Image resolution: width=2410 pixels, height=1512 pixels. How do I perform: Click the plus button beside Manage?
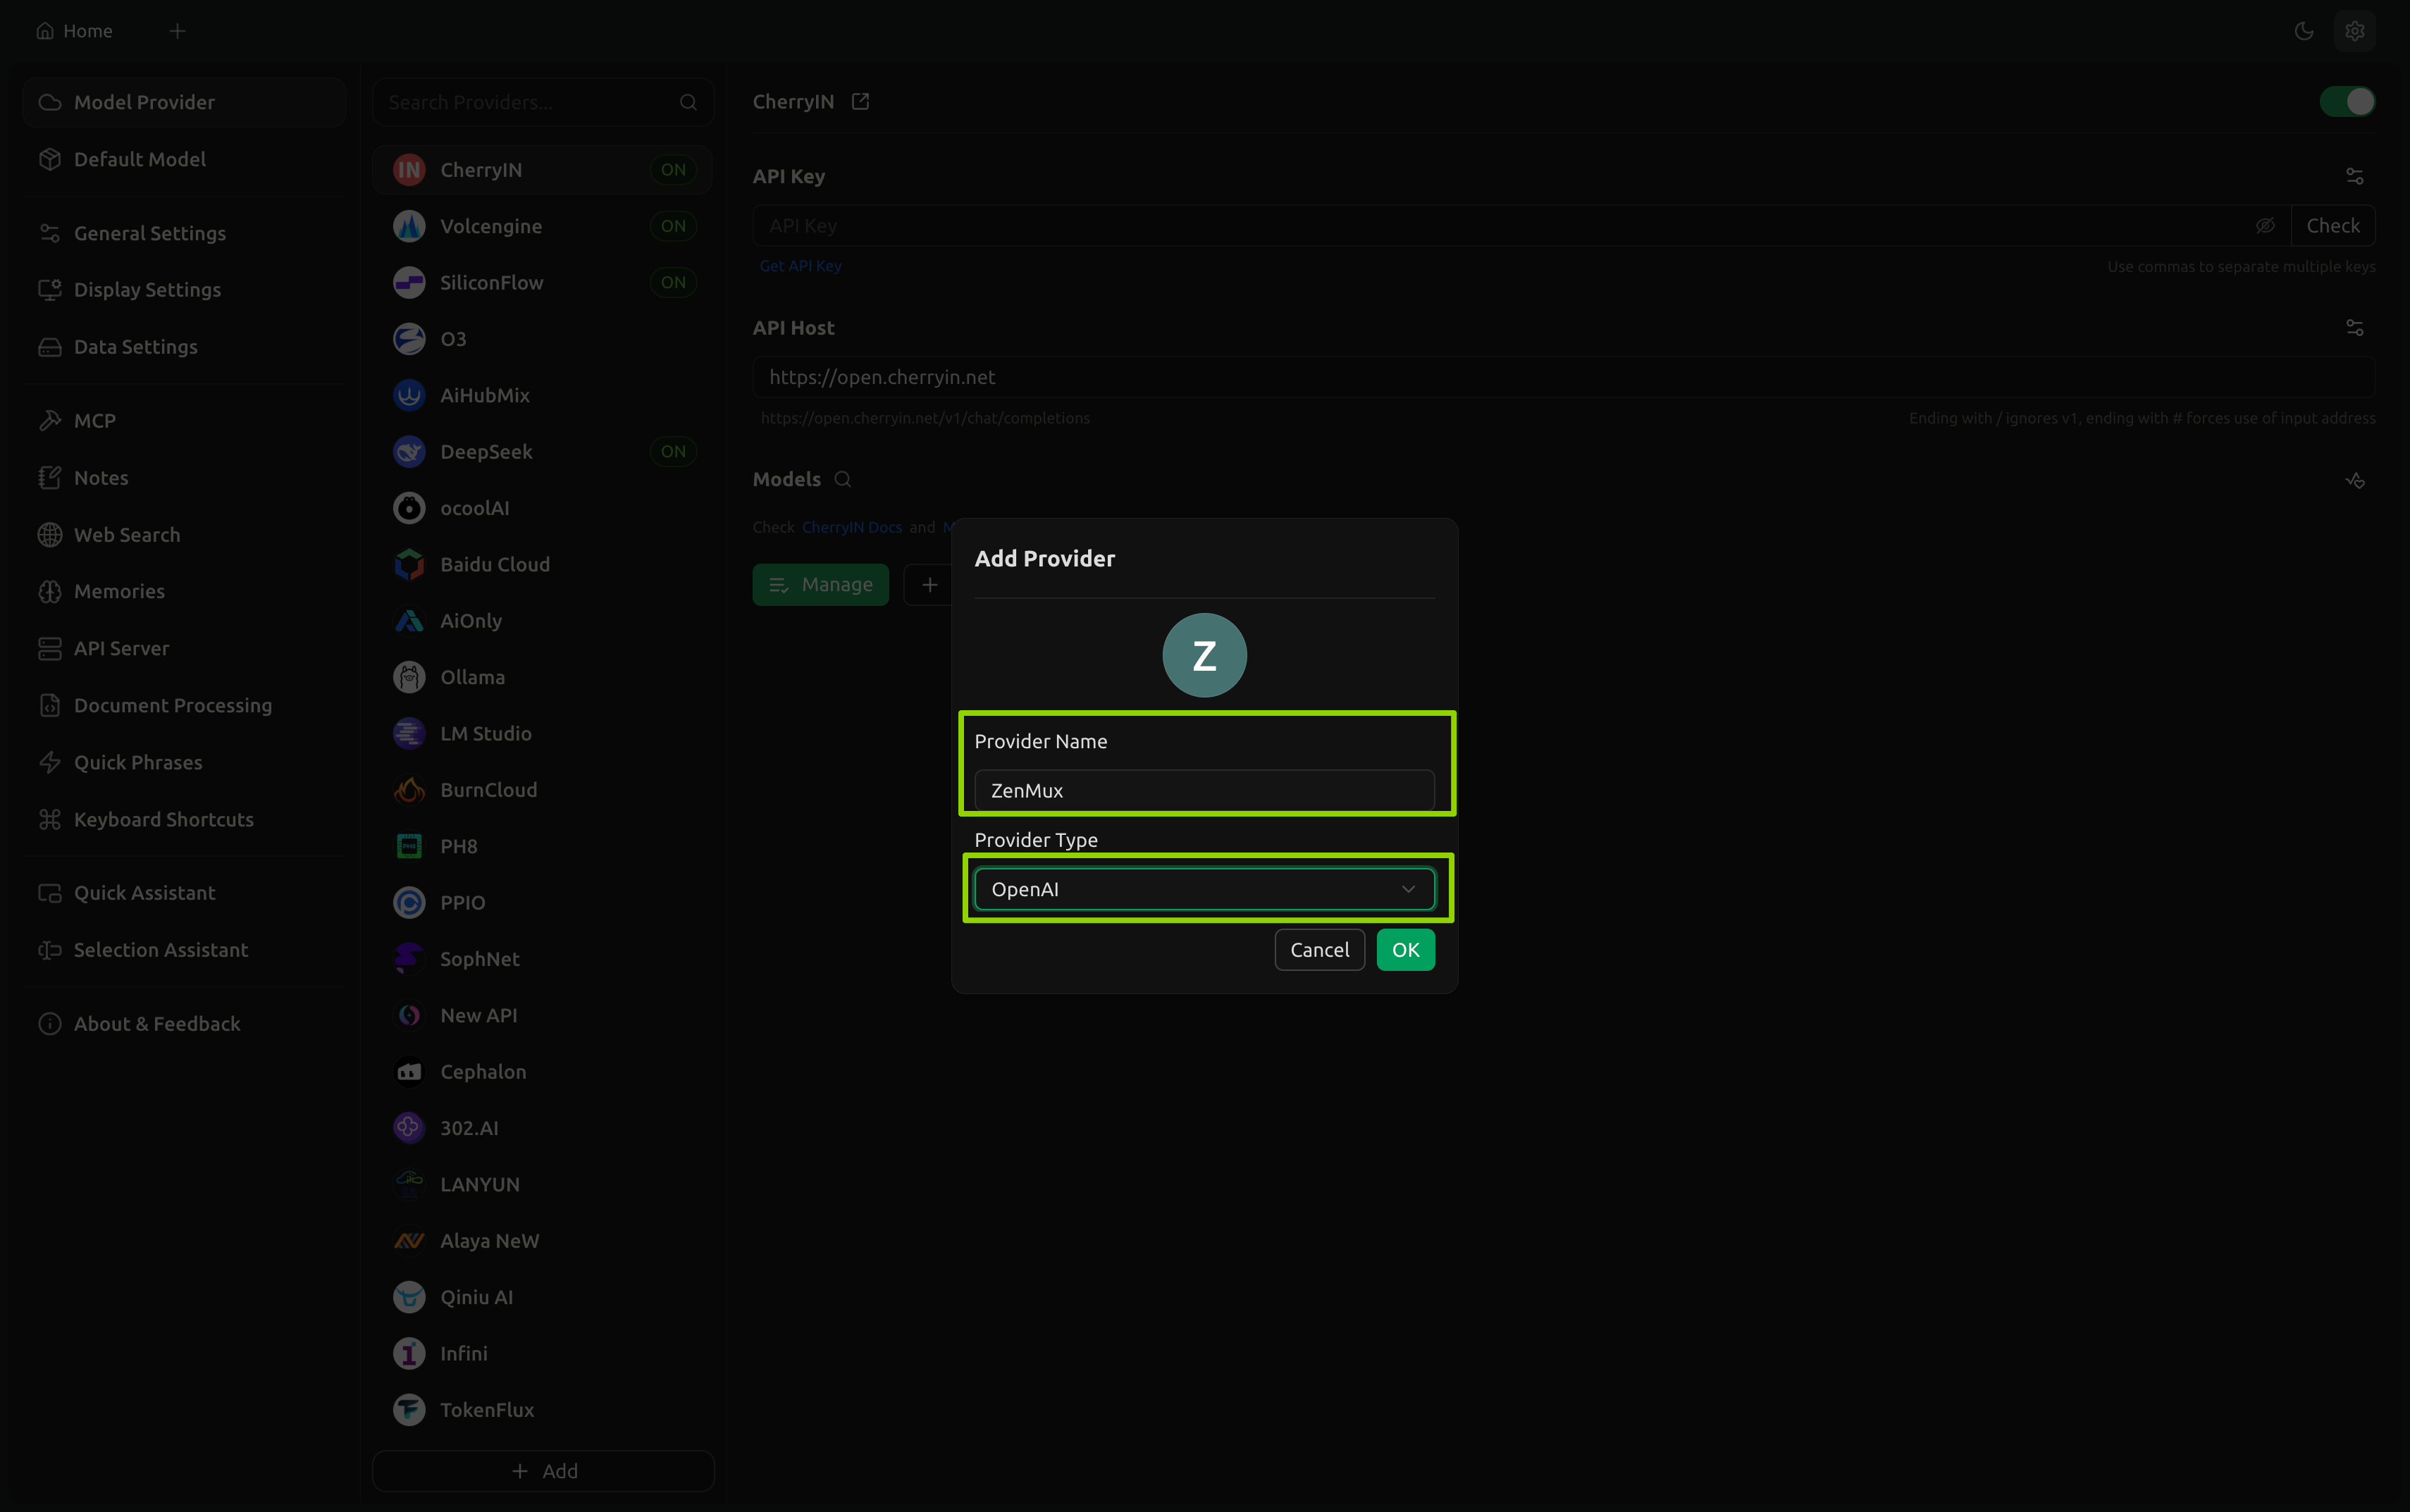pos(929,584)
